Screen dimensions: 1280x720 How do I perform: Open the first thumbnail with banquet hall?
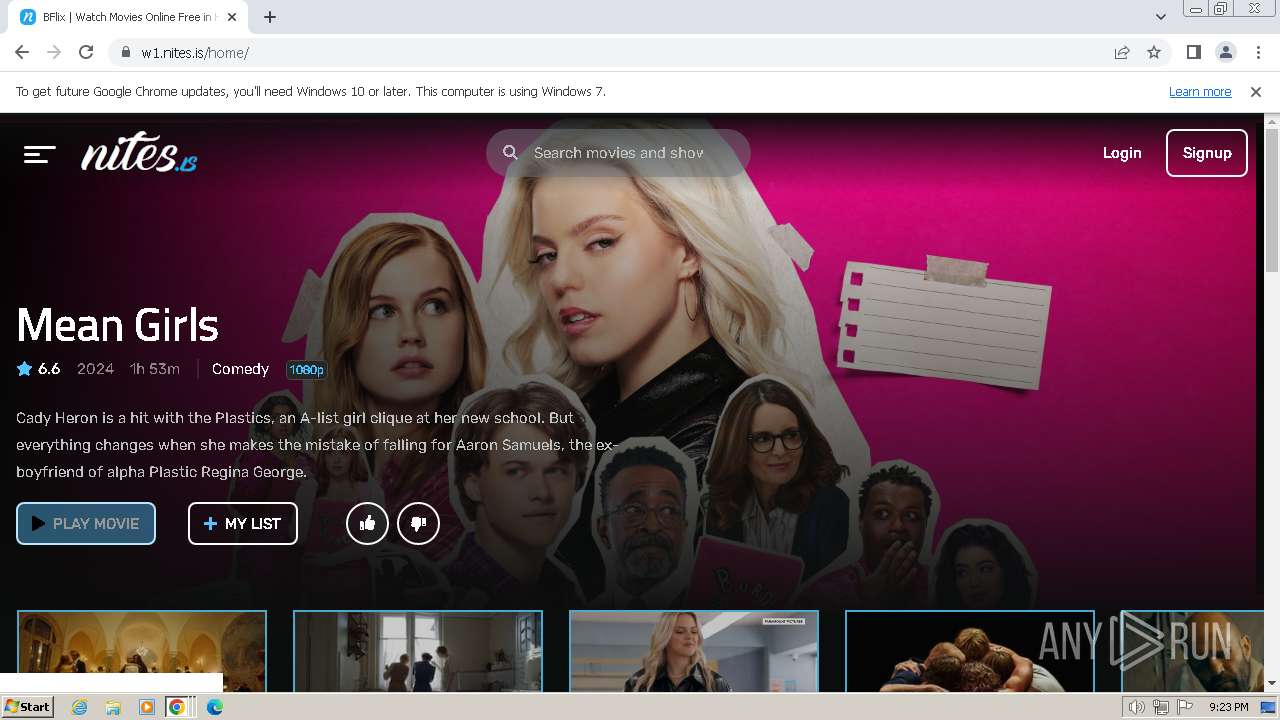pyautogui.click(x=142, y=651)
